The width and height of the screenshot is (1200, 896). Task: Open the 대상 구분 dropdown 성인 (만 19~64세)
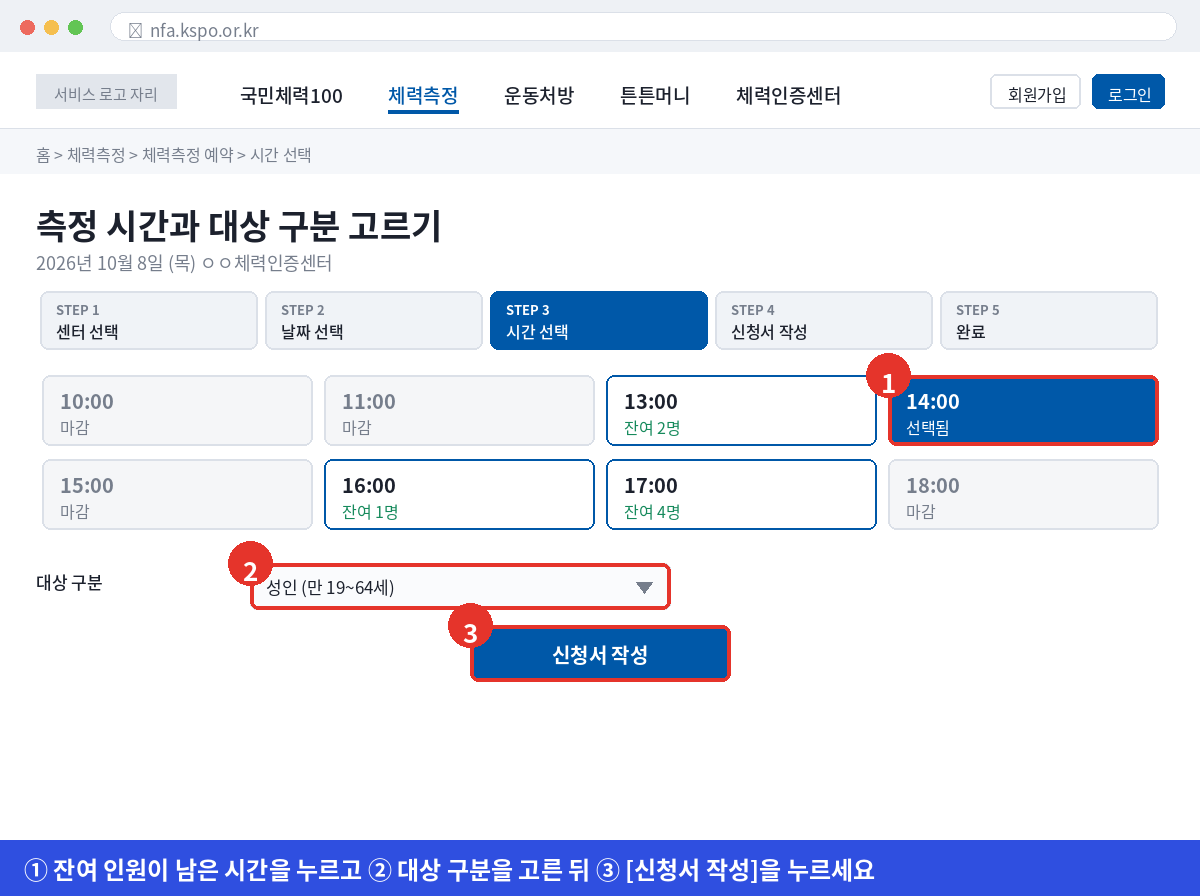(460, 587)
